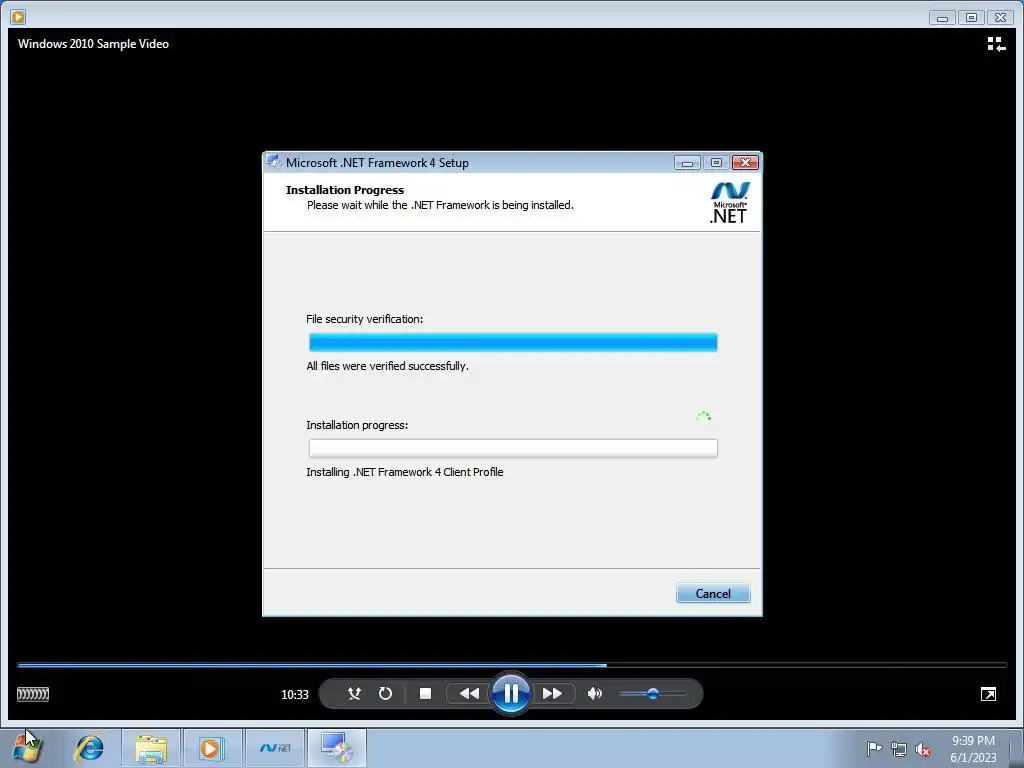Maximize the .NET Framework 4 Setup dialog
Image resolution: width=1024 pixels, height=768 pixels.
click(x=716, y=162)
